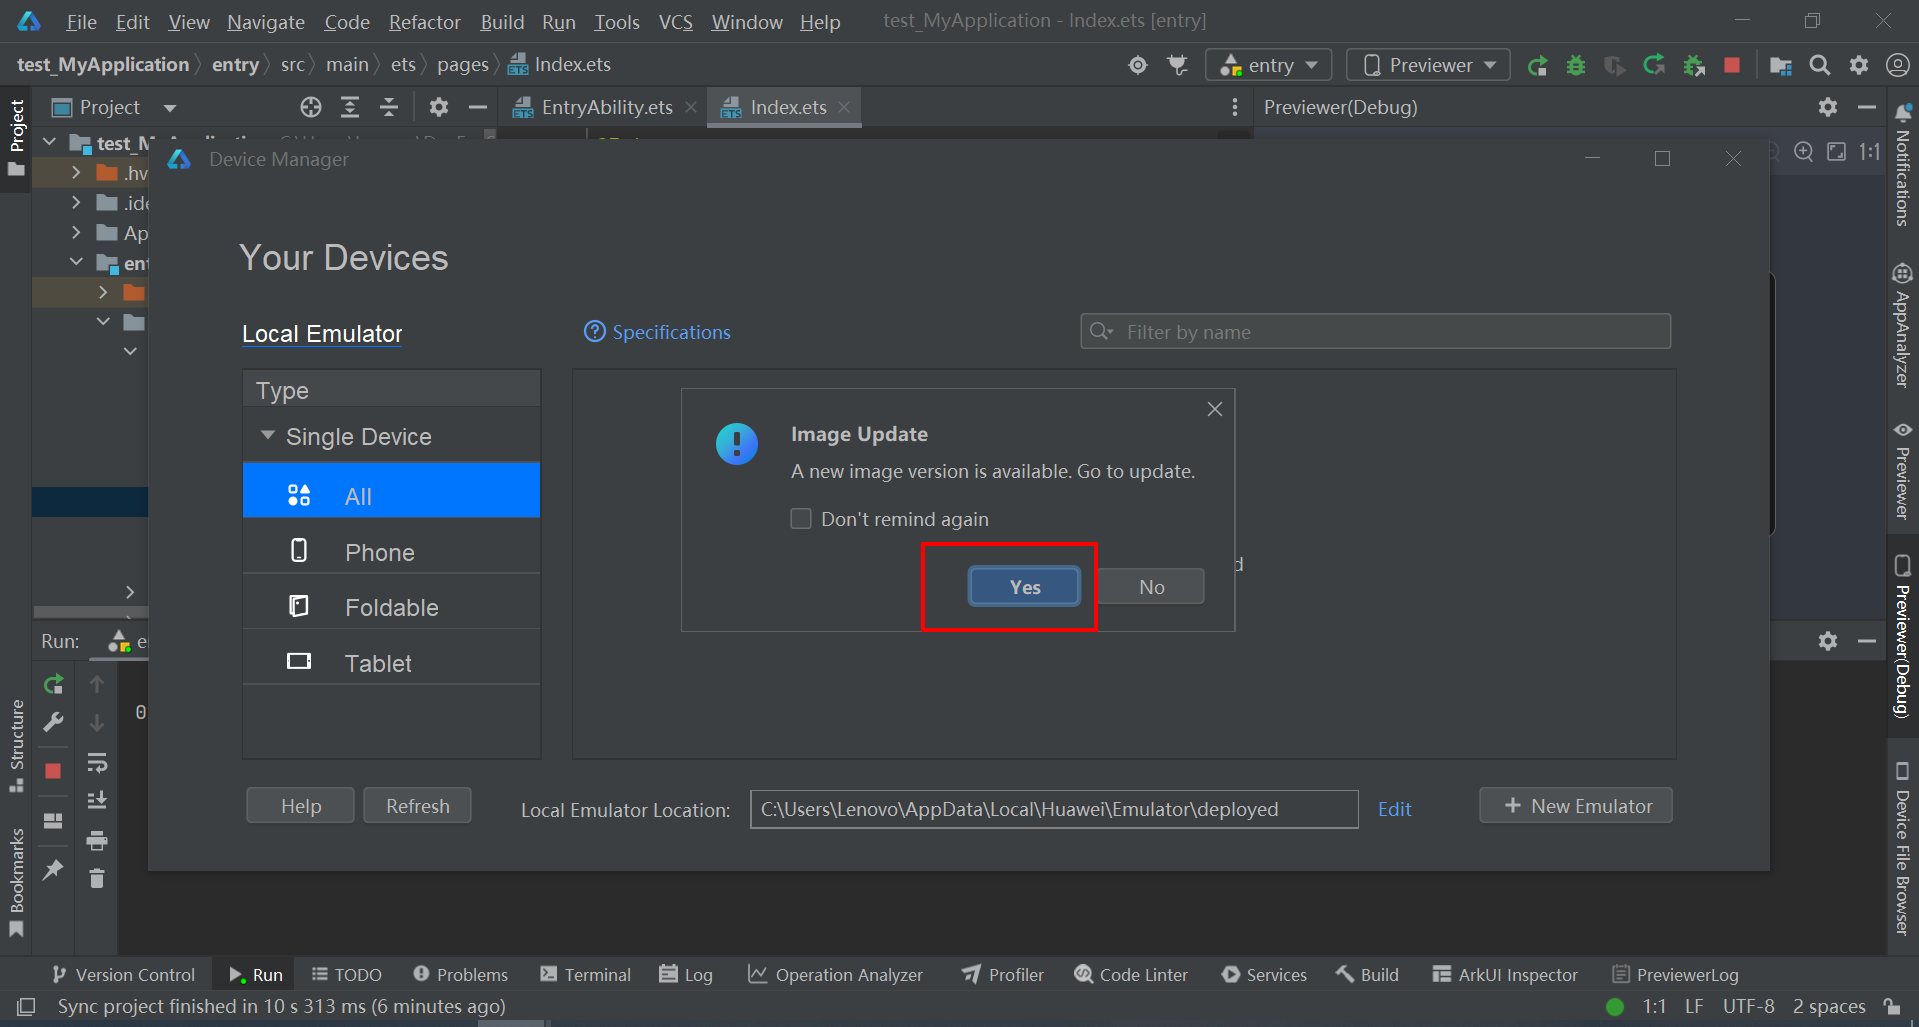Click the print icon in Run panel
The height and width of the screenshot is (1027, 1919).
(x=97, y=841)
